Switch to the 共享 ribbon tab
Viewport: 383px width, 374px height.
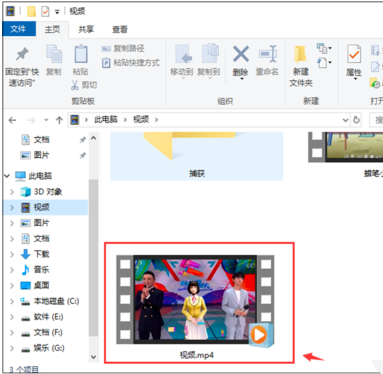86,29
